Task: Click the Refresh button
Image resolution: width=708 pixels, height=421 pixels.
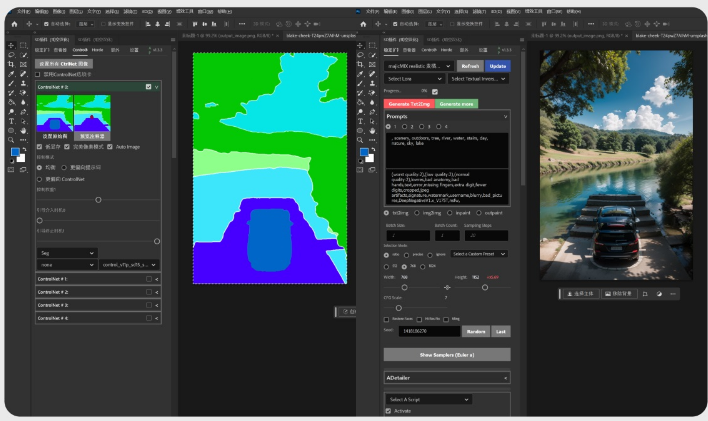Action: tap(470, 65)
